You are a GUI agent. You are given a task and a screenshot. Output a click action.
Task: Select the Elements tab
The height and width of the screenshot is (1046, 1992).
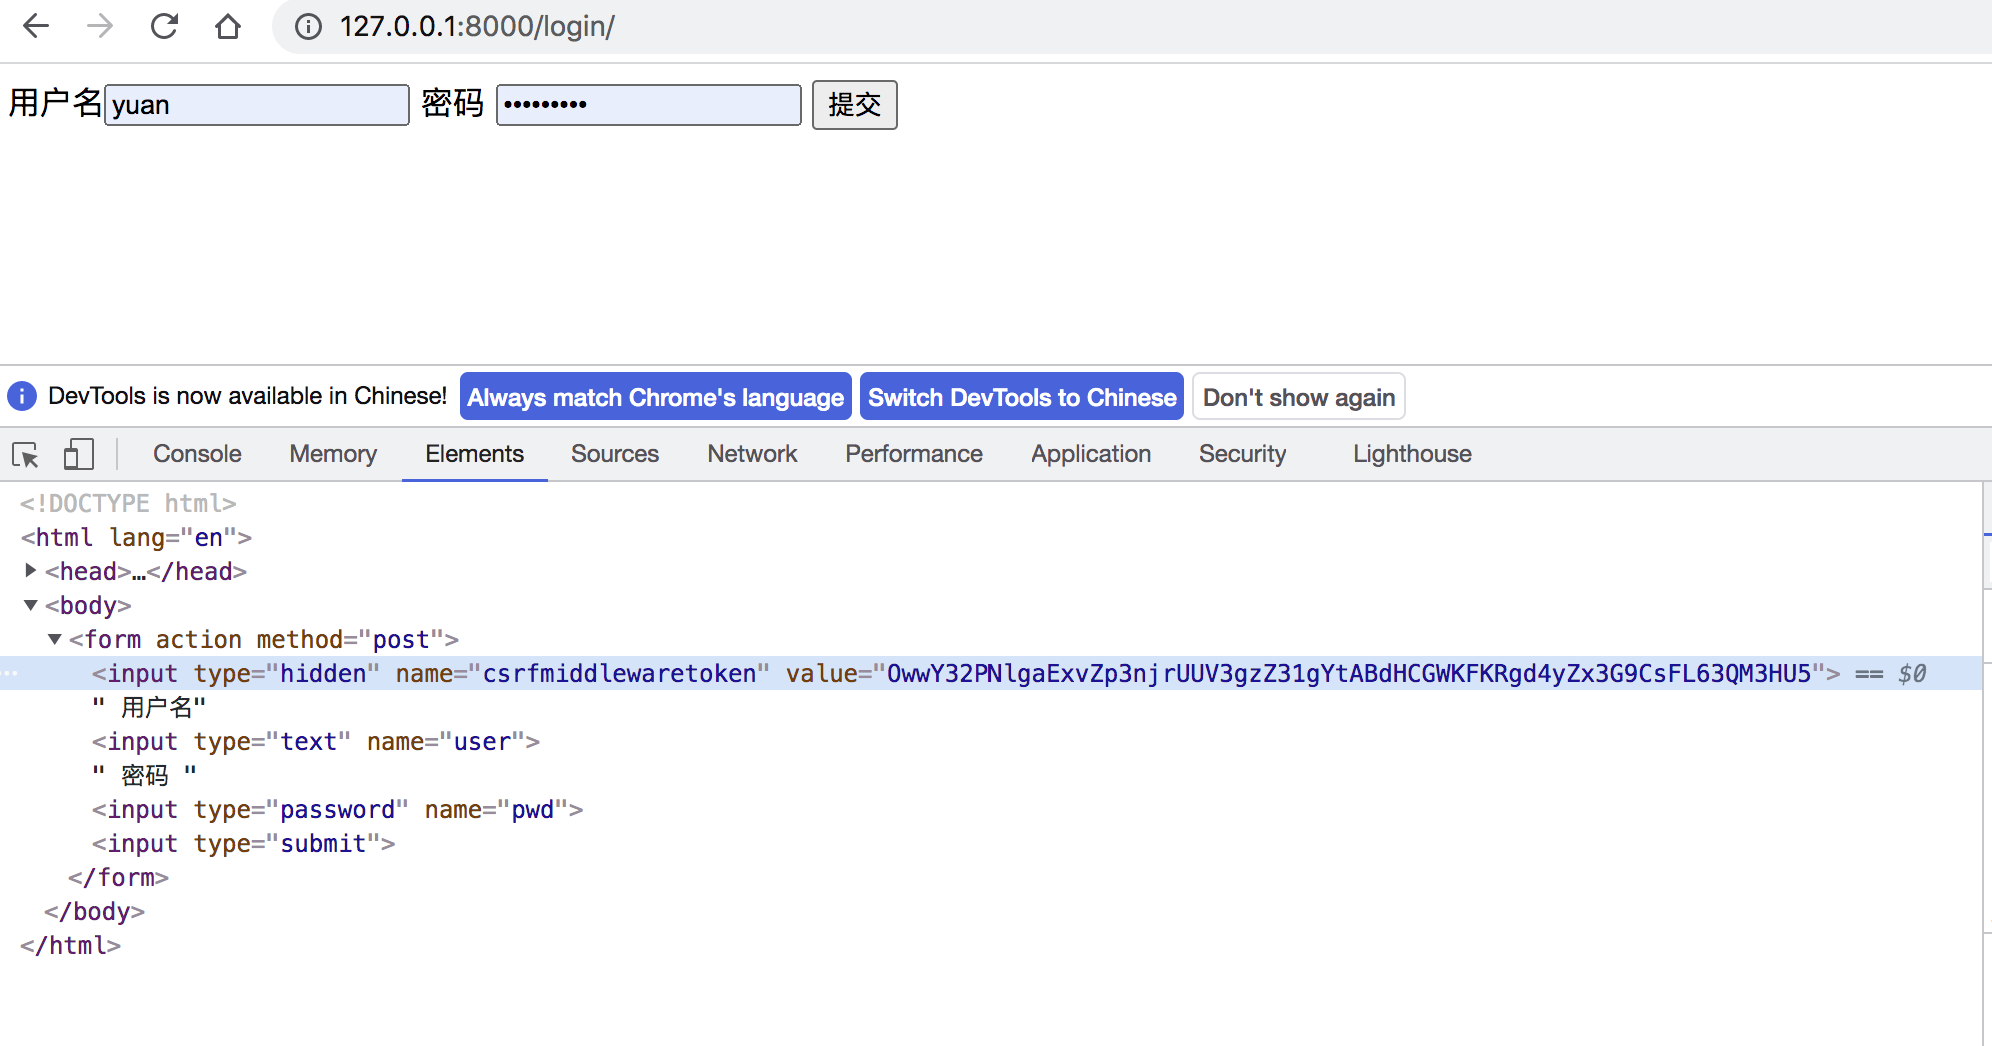click(474, 454)
